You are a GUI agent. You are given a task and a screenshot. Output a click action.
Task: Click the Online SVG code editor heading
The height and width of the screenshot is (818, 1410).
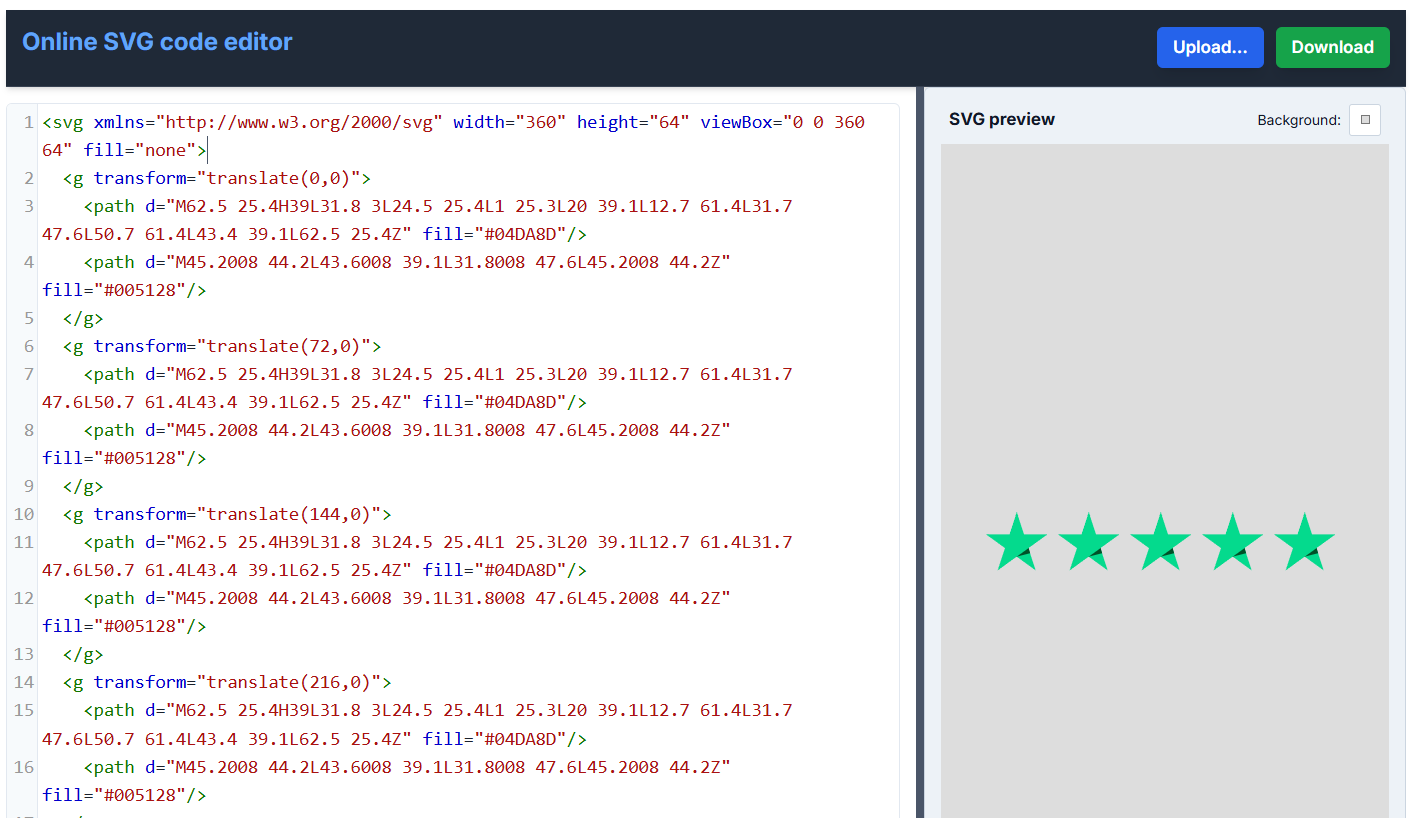click(x=157, y=41)
